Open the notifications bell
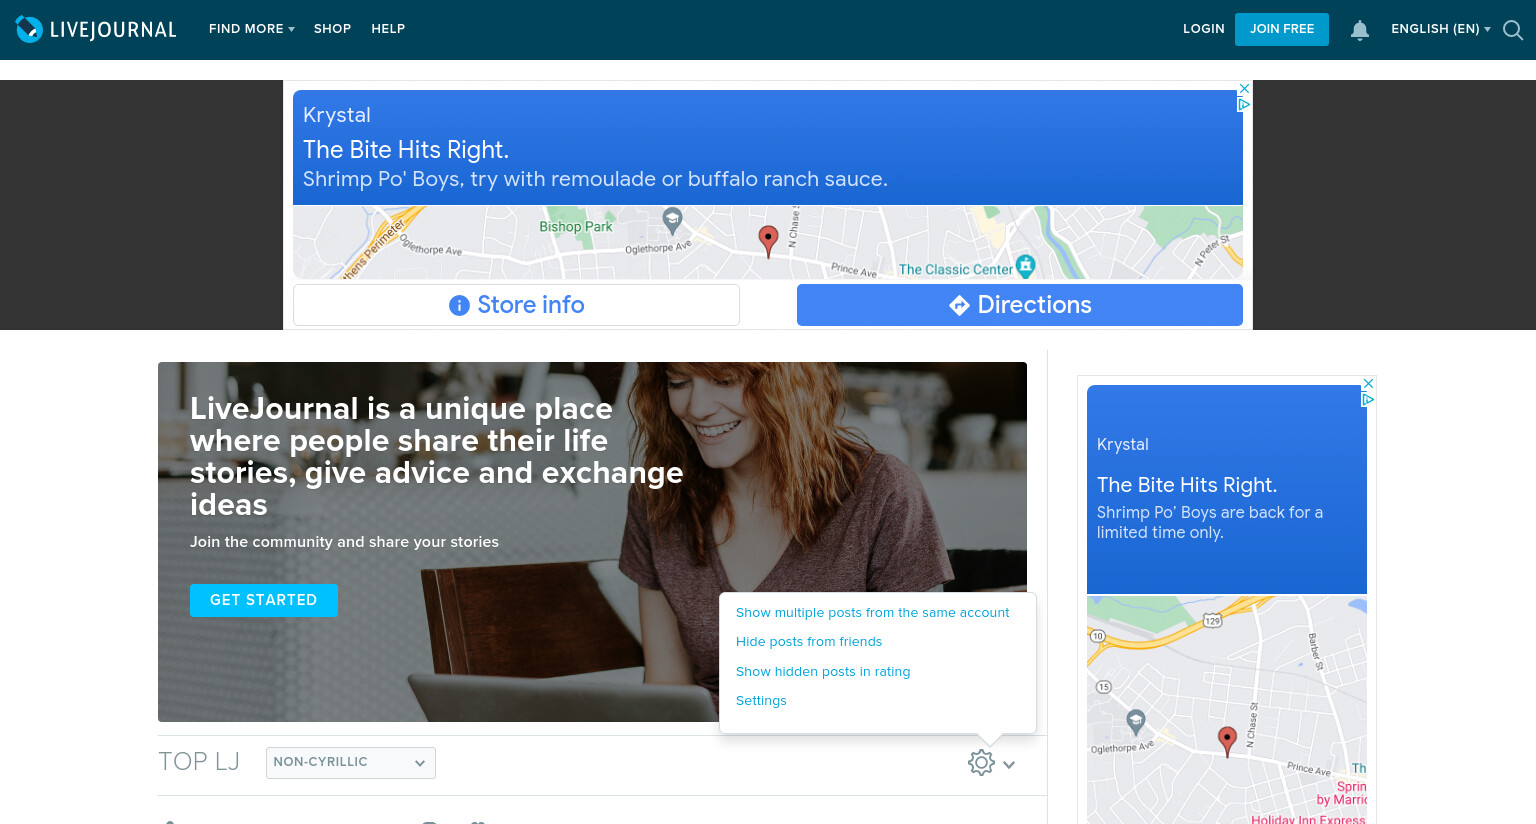Image resolution: width=1536 pixels, height=824 pixels. click(1360, 30)
